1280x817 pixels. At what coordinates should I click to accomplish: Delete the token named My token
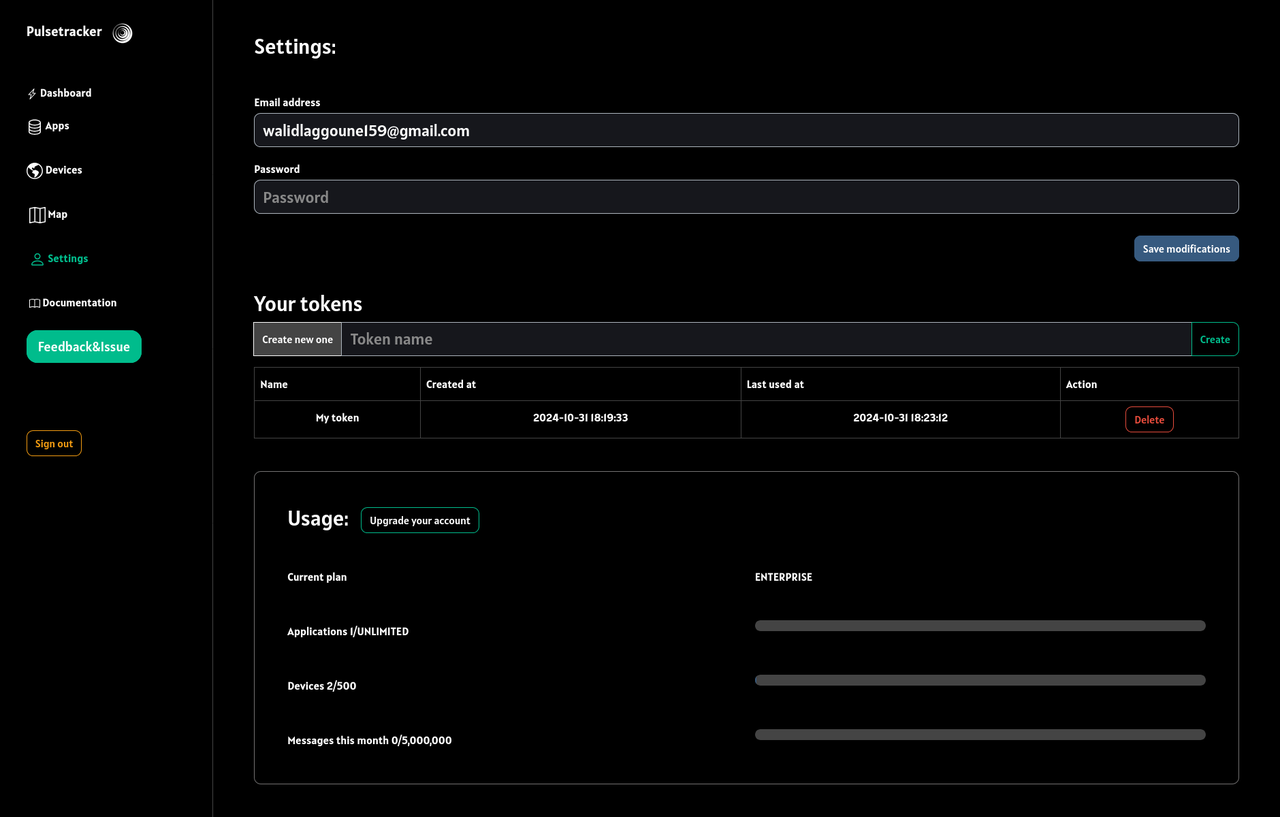click(x=1149, y=419)
